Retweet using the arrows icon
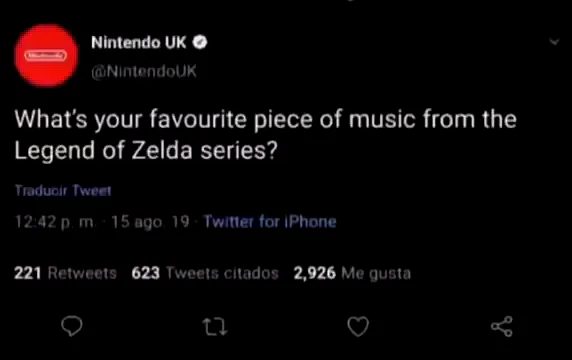 (215, 326)
